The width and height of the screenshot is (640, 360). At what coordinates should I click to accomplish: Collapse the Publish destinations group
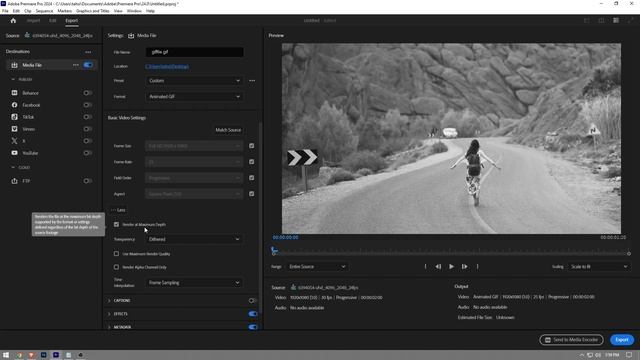(x=13, y=79)
